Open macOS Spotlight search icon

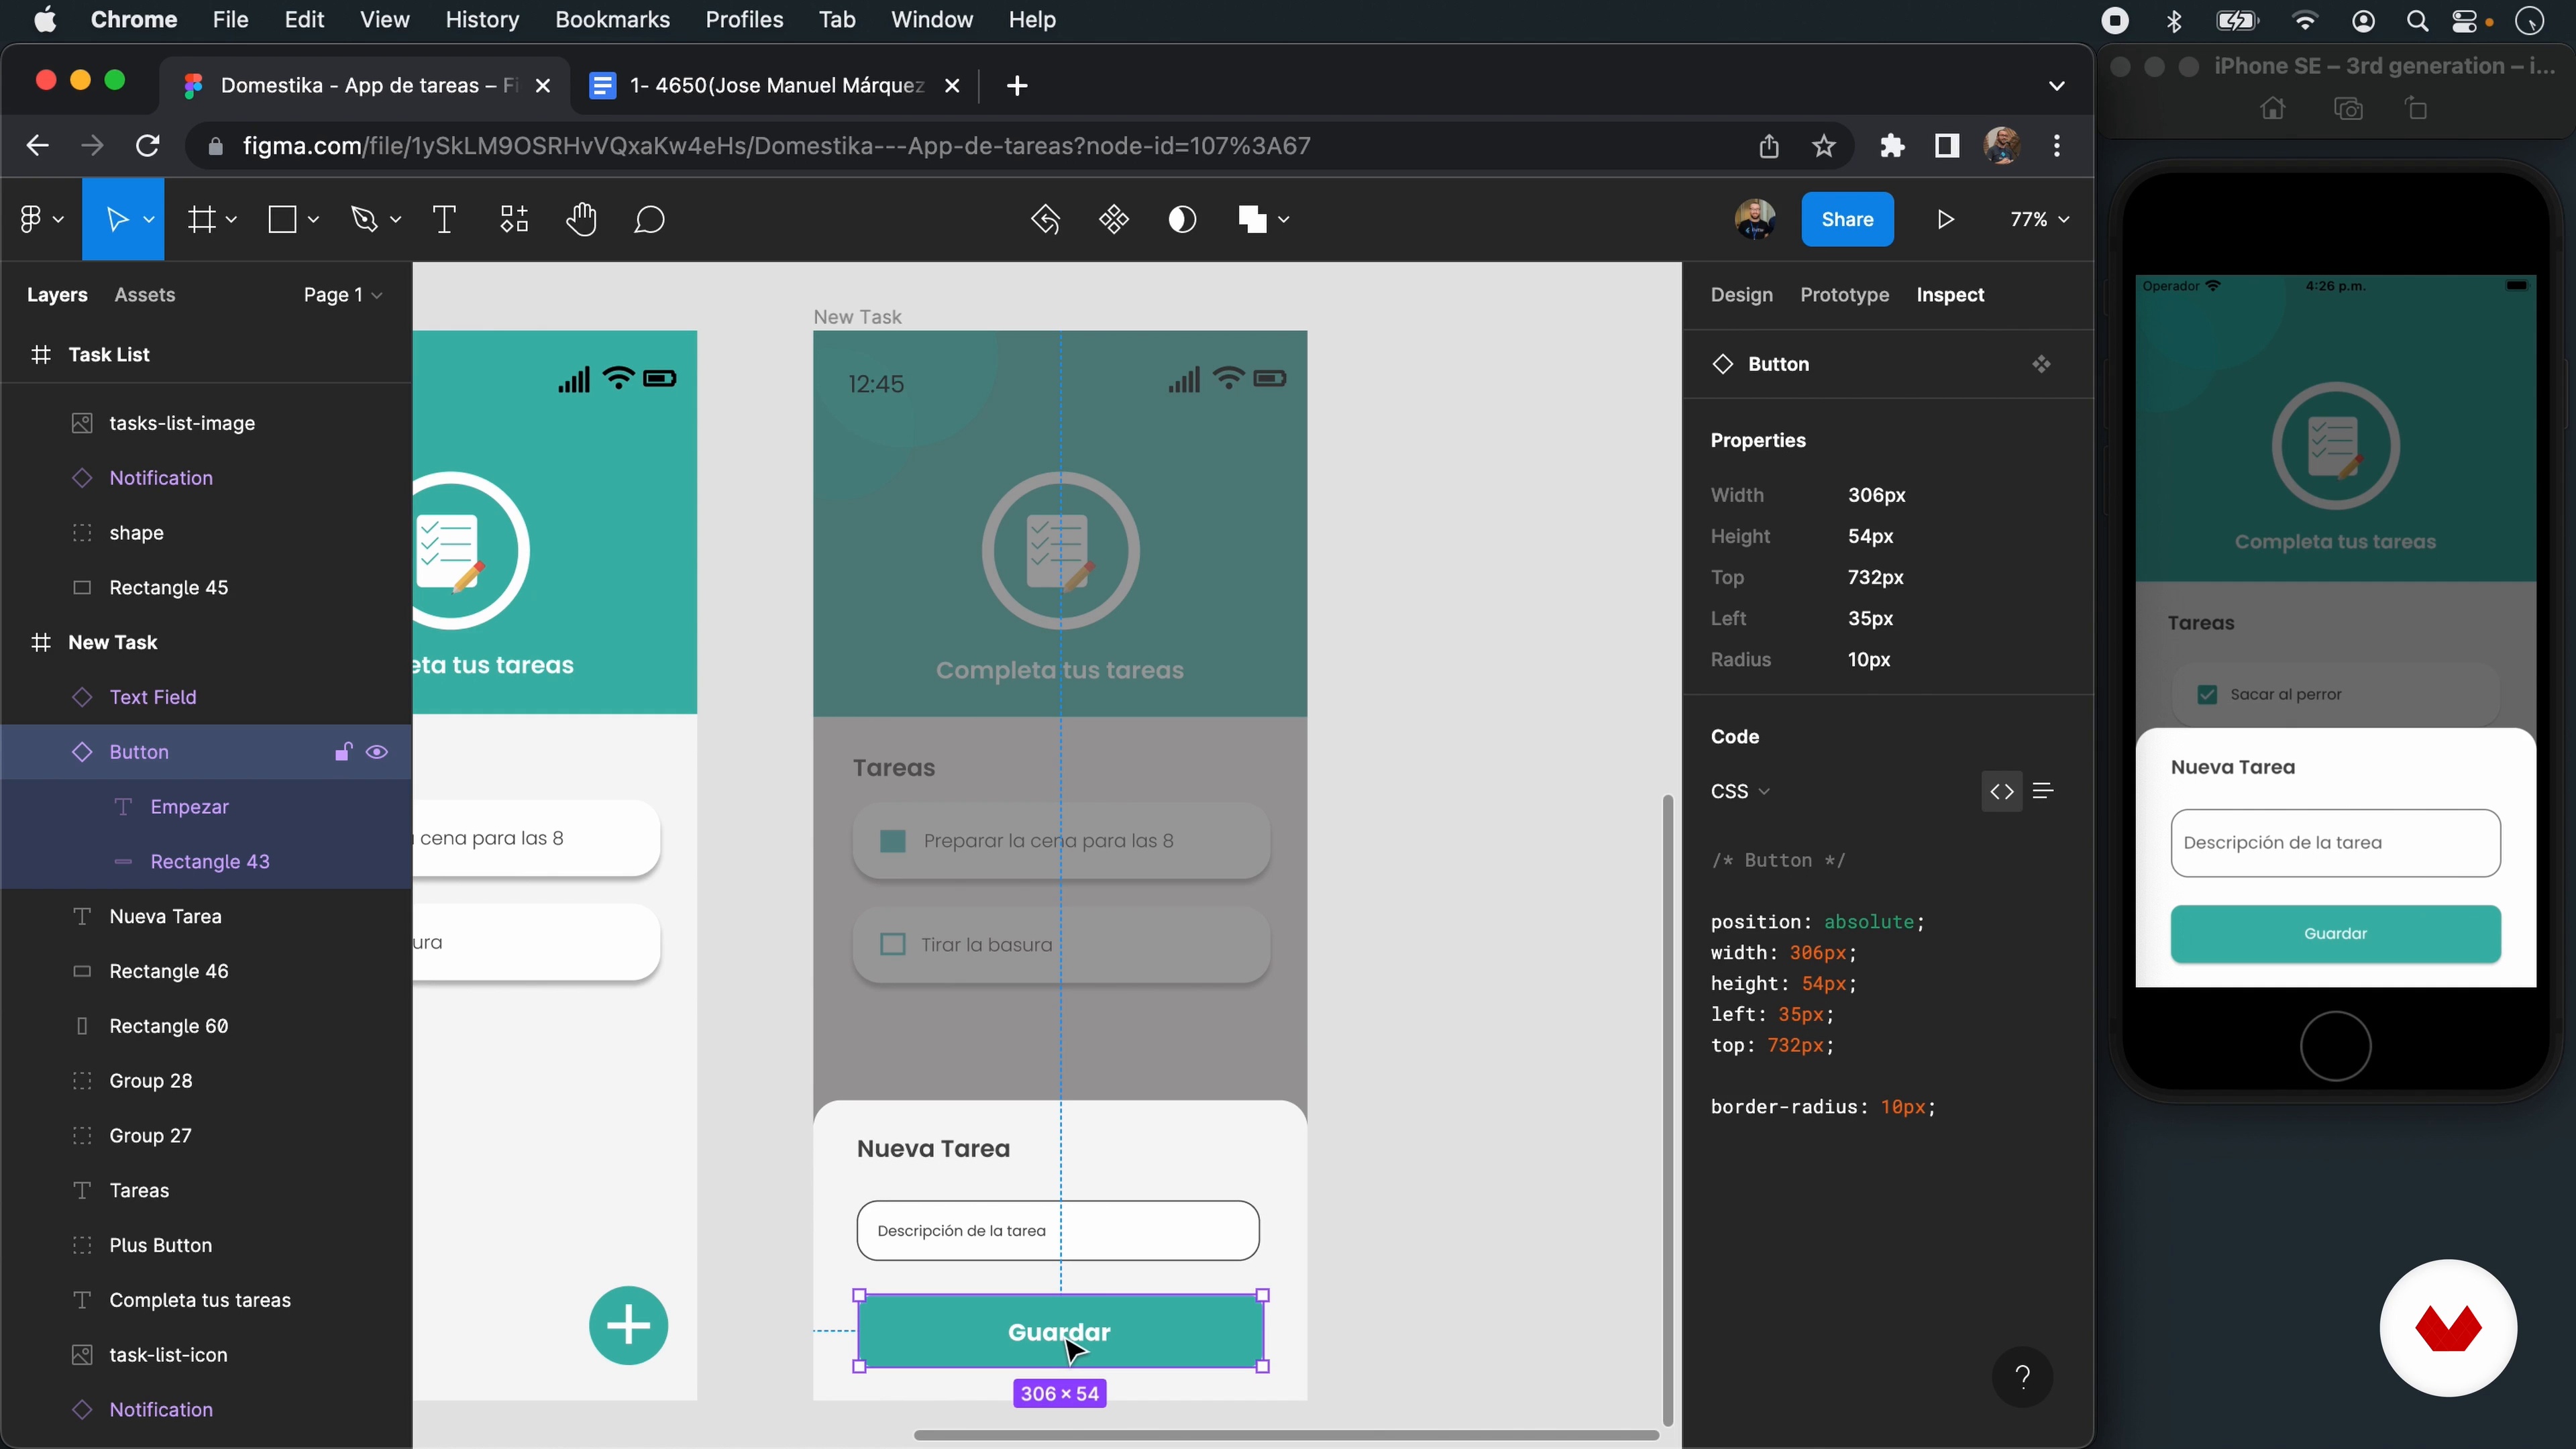(x=2417, y=20)
